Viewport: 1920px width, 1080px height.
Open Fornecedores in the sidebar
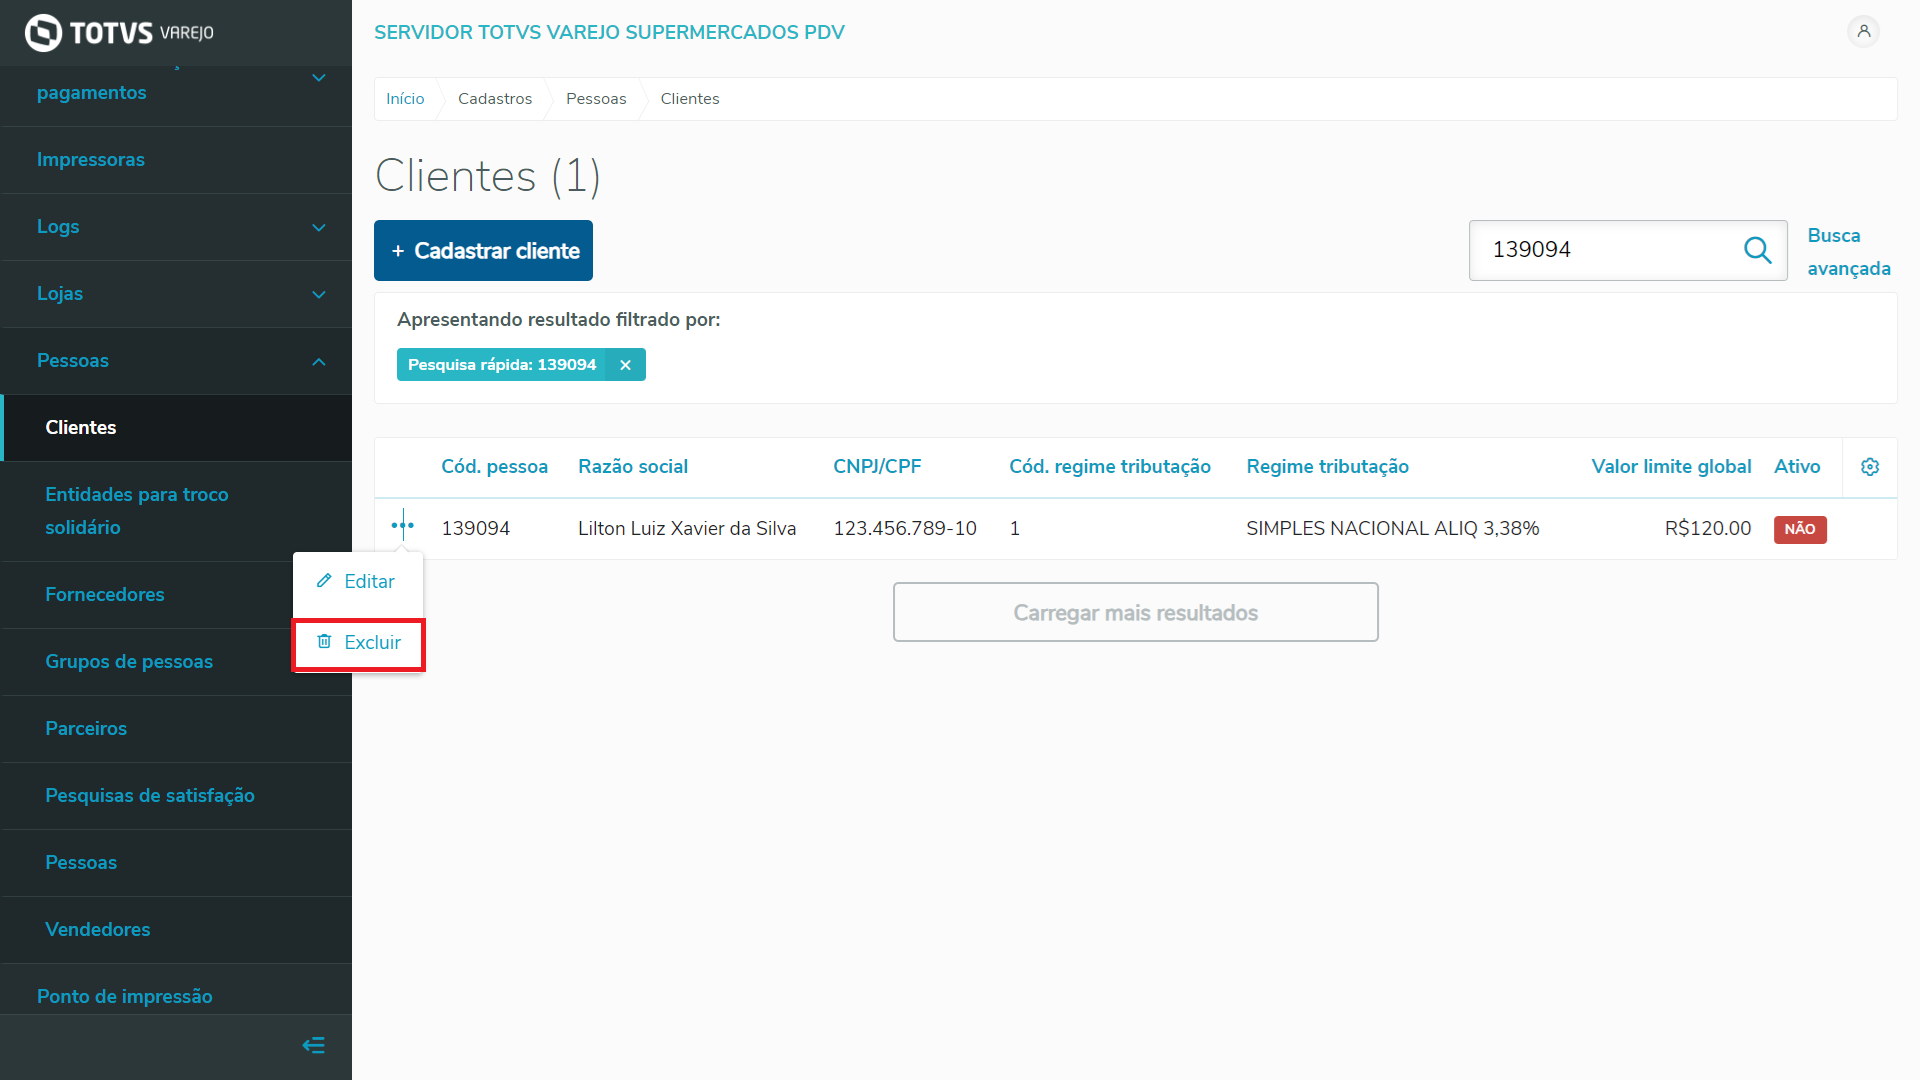click(105, 595)
